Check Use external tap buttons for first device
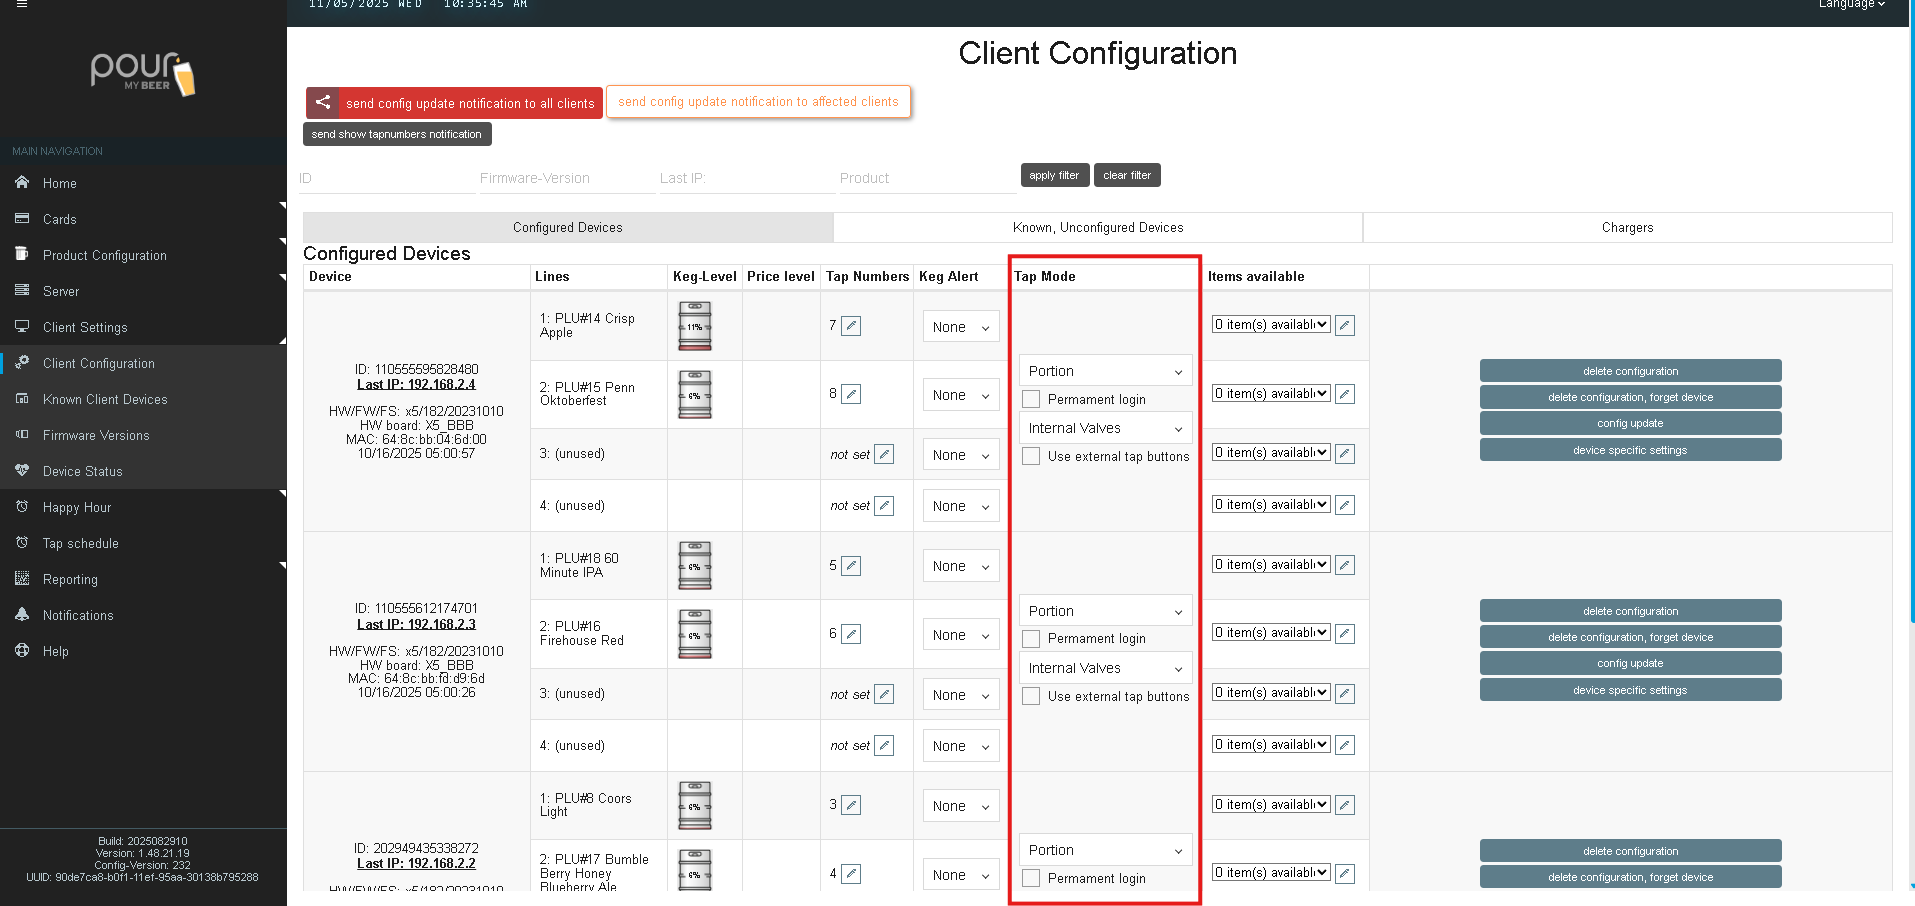The width and height of the screenshot is (1915, 906). click(1031, 456)
